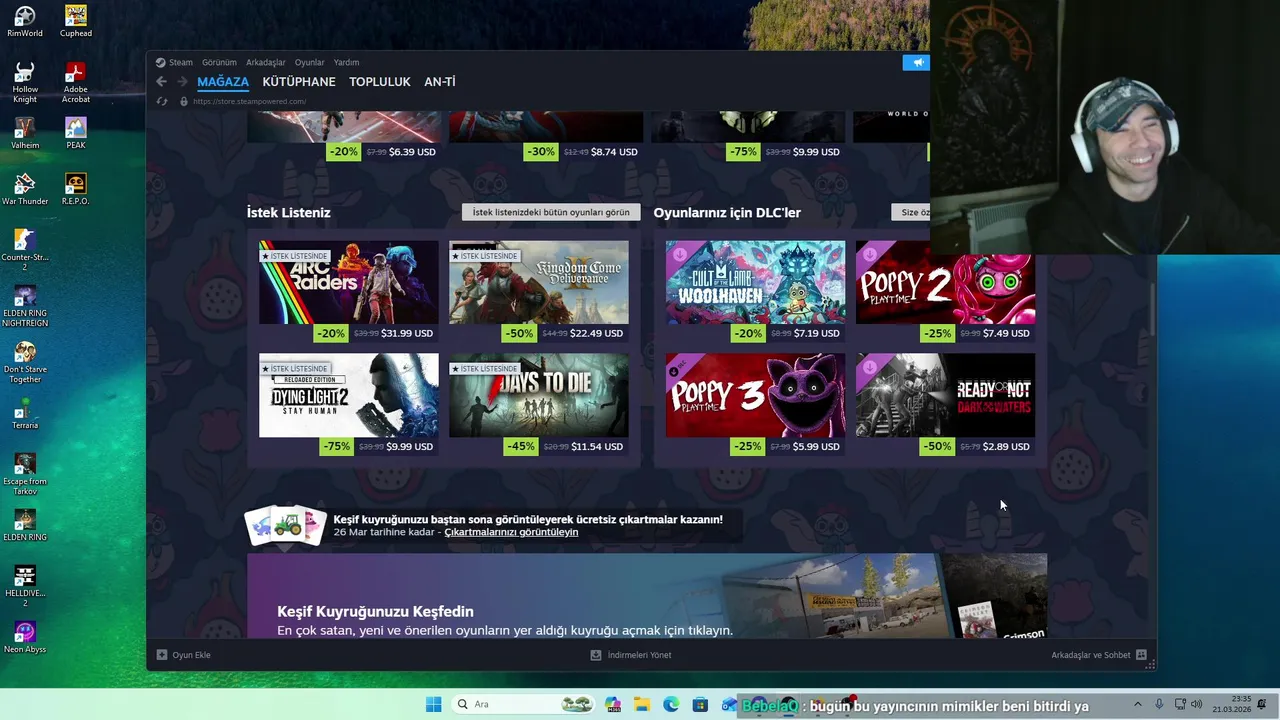Select the Don't Starve Together desktop icon
This screenshot has height=720, width=1280.
tap(25, 362)
